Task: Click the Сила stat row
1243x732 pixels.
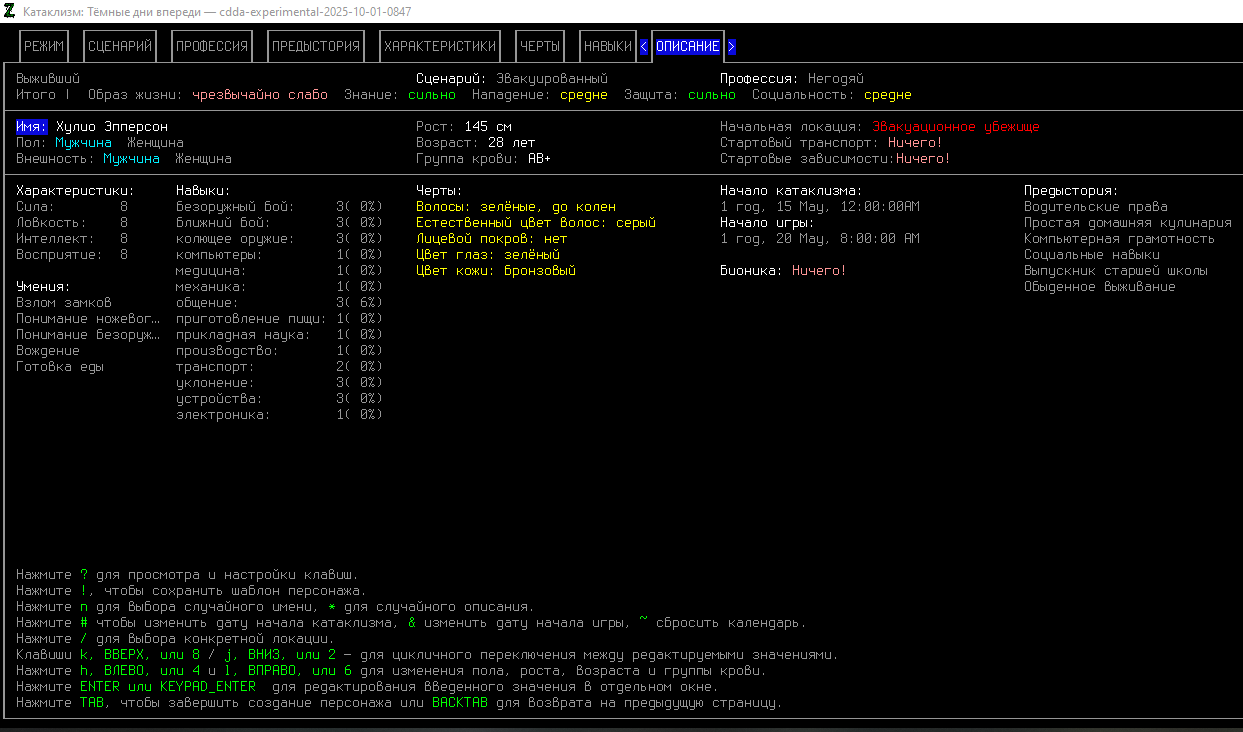Action: pyautogui.click(x=72, y=207)
